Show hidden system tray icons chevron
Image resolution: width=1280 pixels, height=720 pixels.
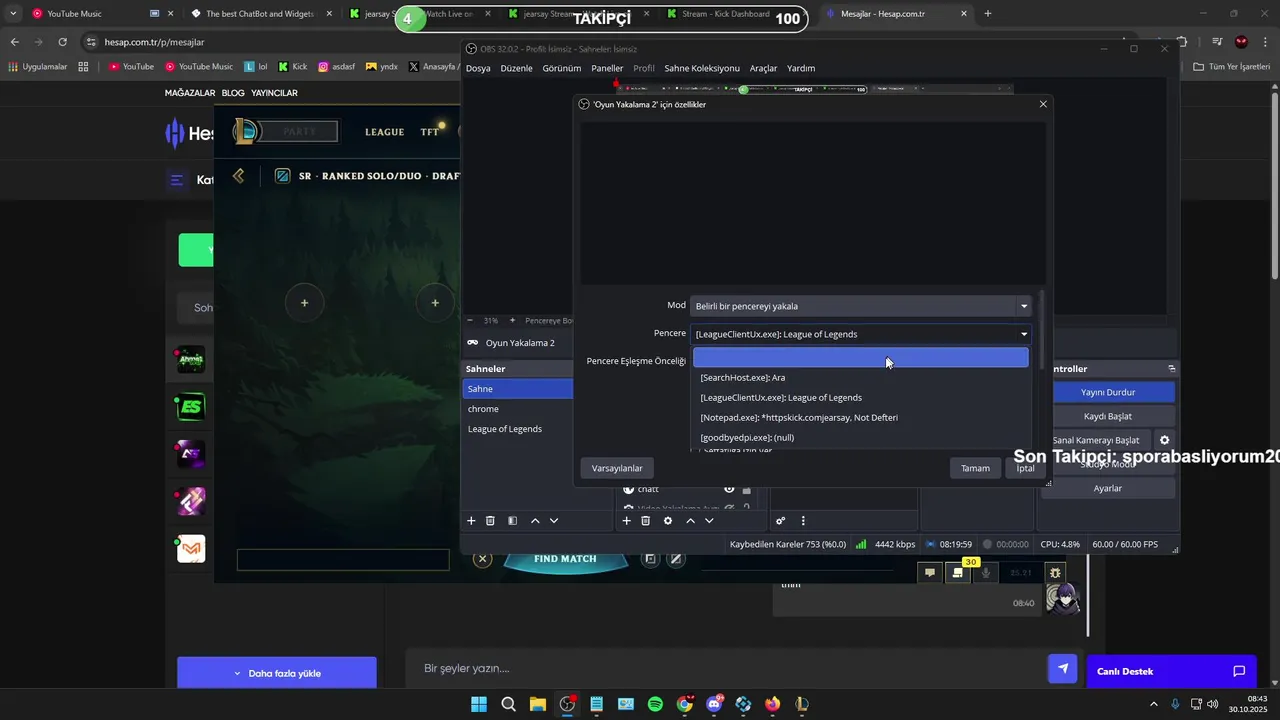pos(1153,704)
